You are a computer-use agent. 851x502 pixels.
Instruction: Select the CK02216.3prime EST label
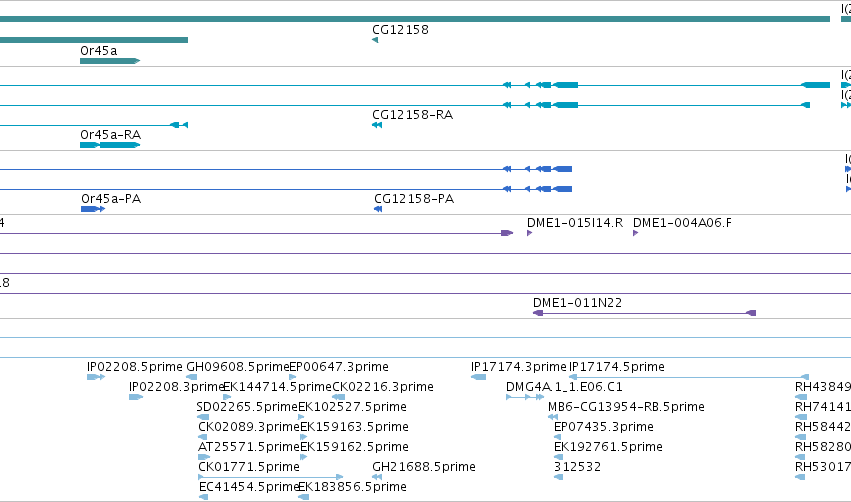coord(383,387)
